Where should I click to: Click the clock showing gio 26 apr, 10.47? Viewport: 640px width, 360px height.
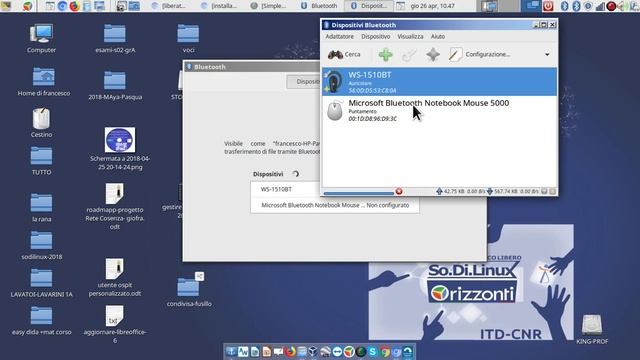click(x=432, y=6)
